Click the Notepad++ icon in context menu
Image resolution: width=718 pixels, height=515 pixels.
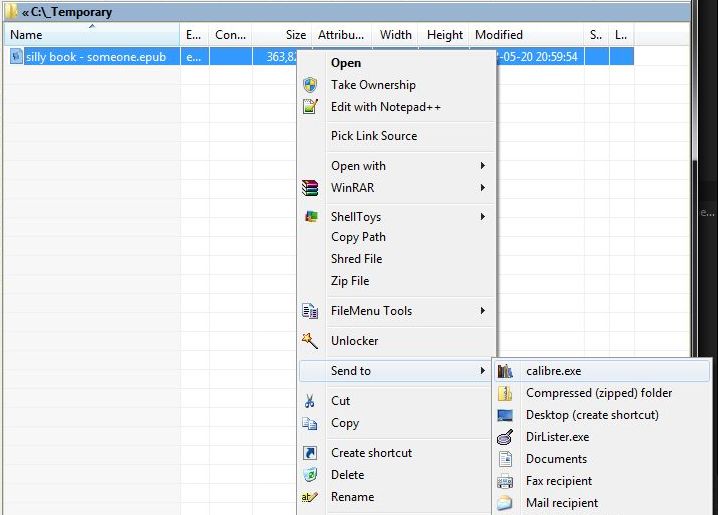[310, 107]
